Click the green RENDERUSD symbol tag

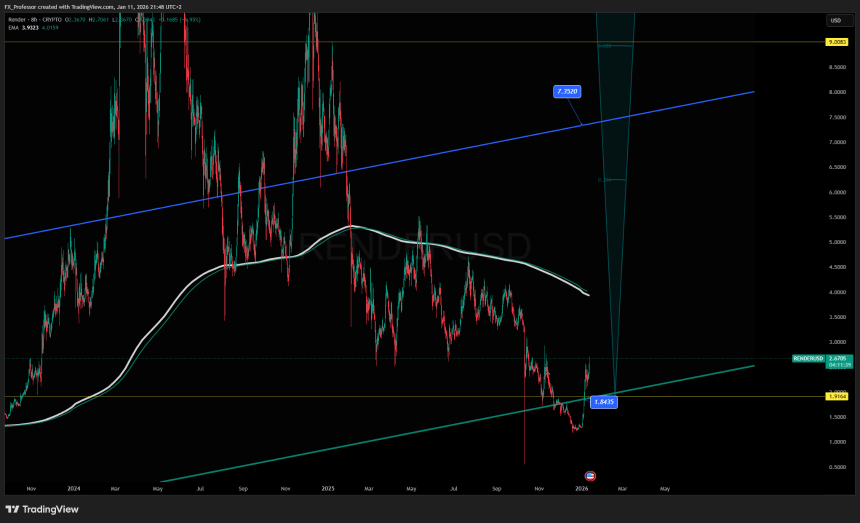808,359
